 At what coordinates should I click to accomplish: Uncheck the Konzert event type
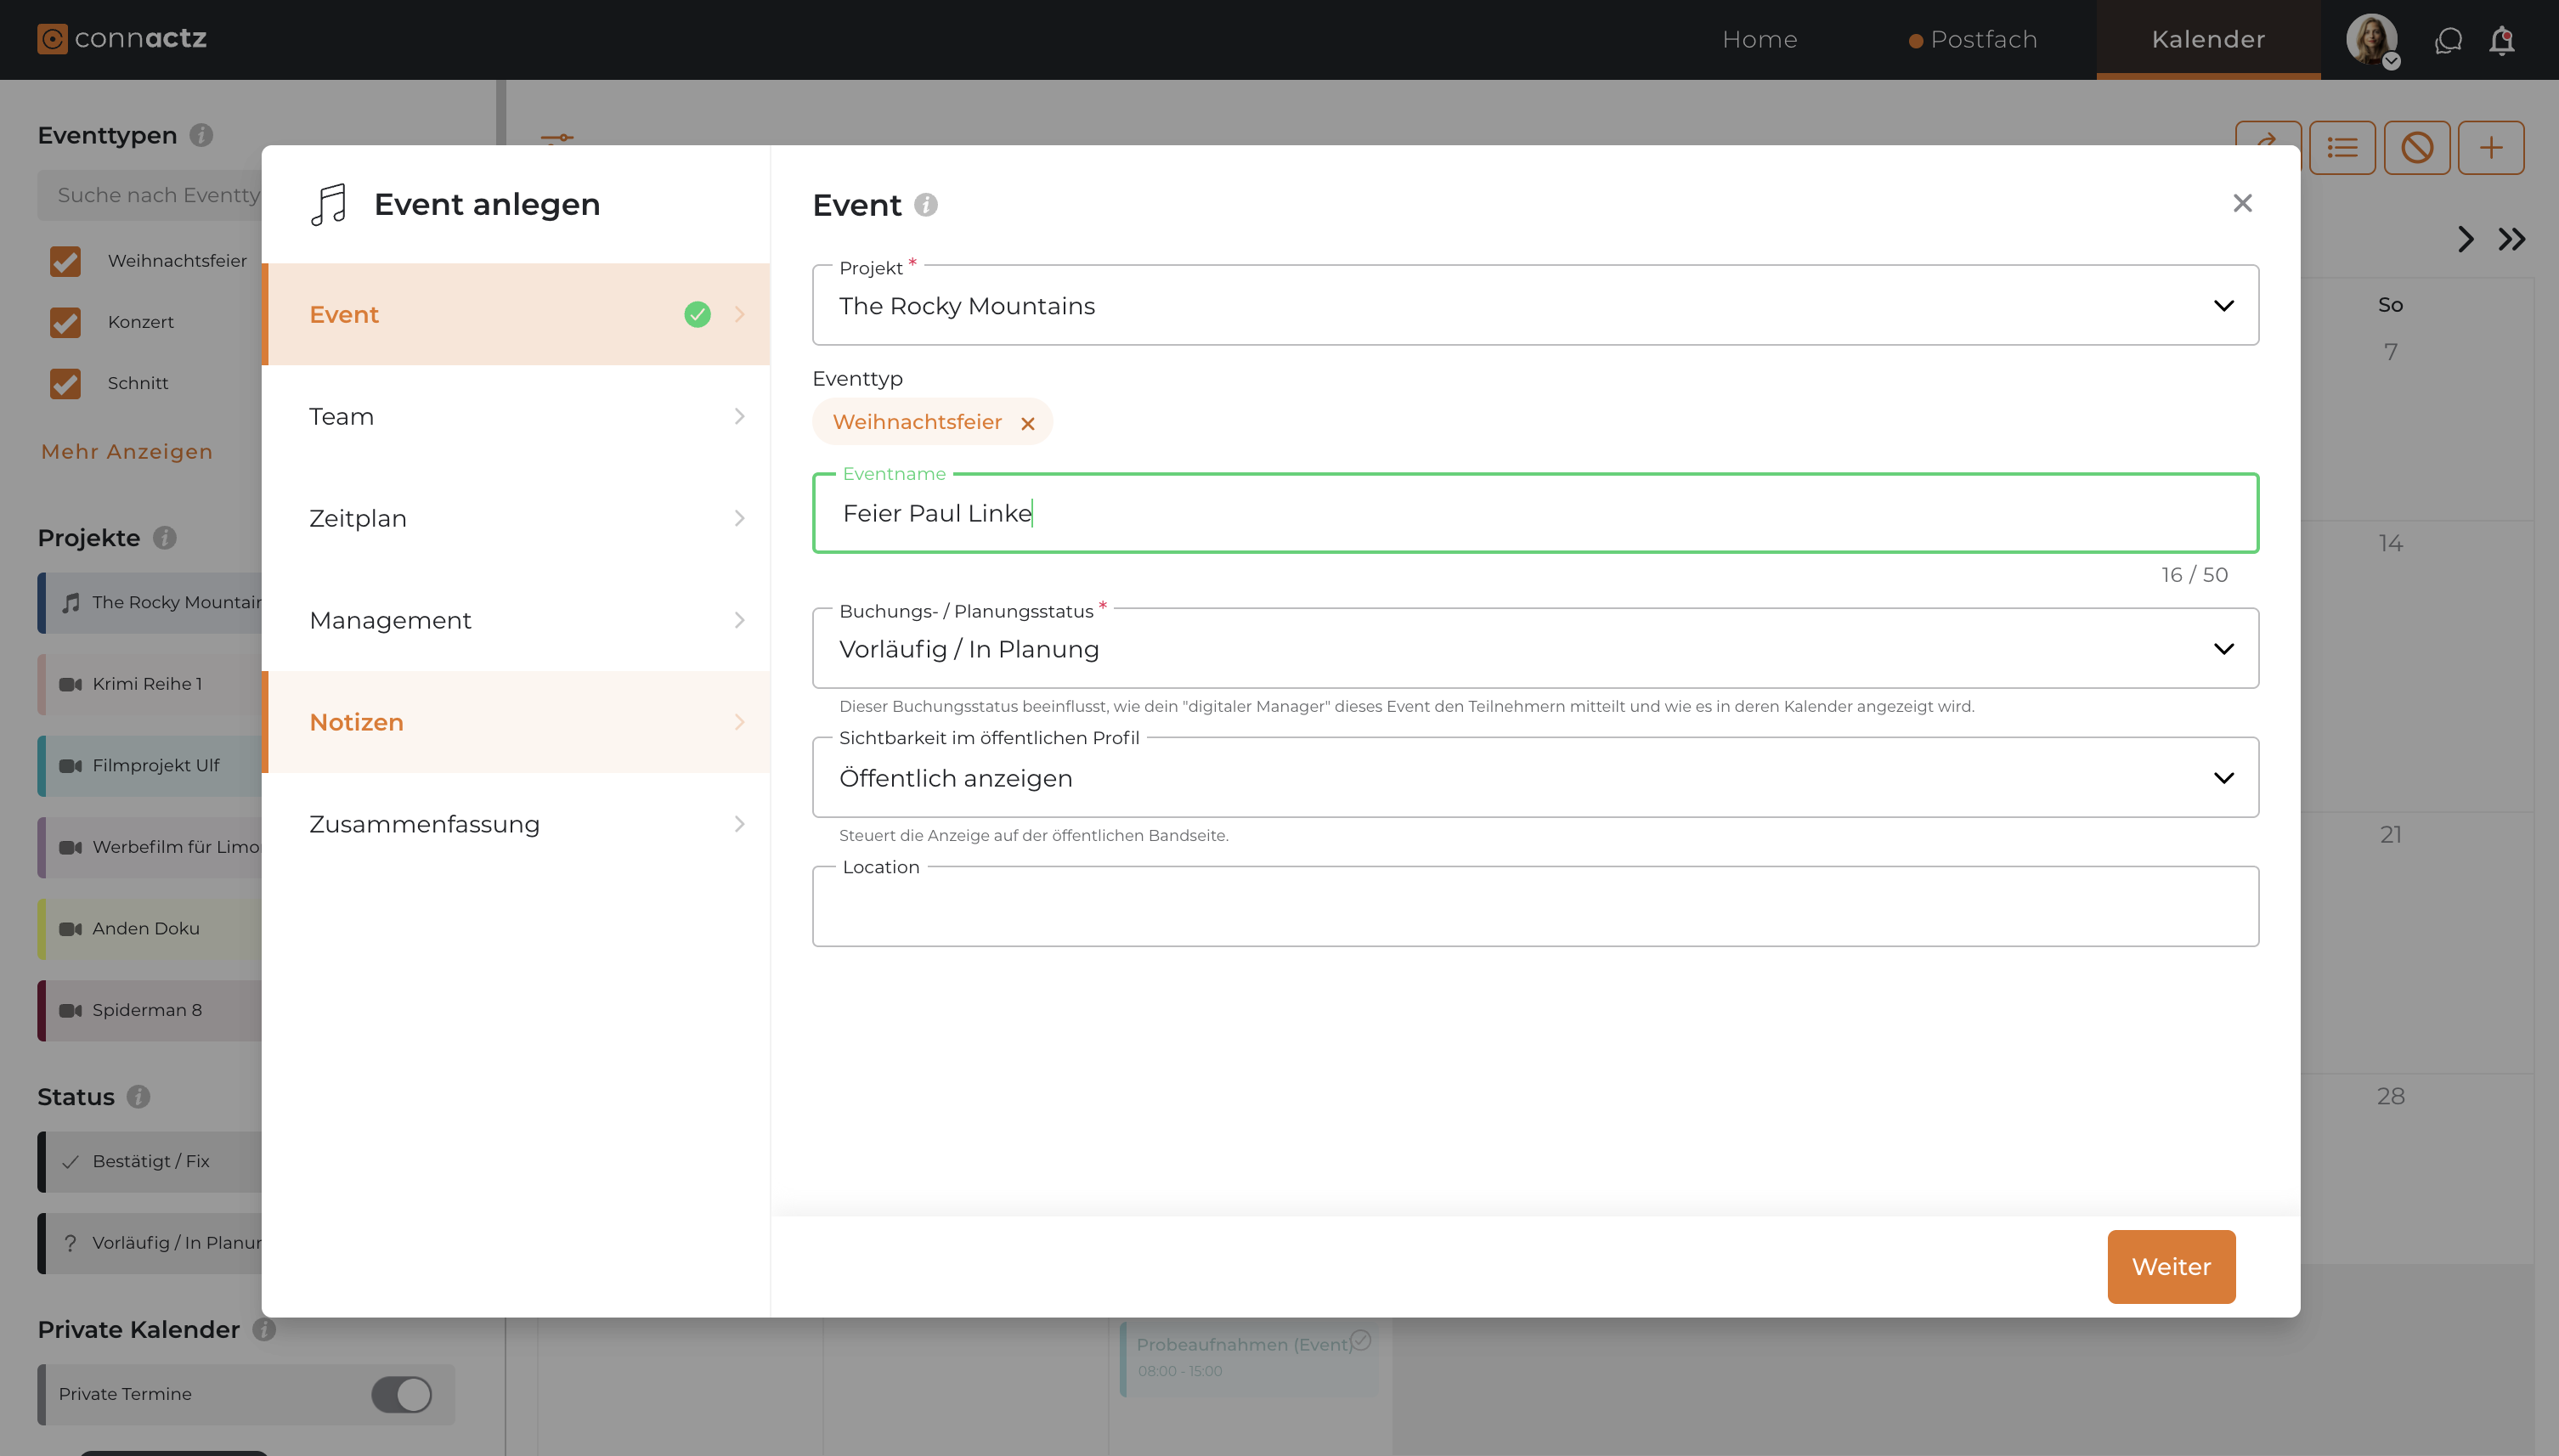[x=65, y=322]
